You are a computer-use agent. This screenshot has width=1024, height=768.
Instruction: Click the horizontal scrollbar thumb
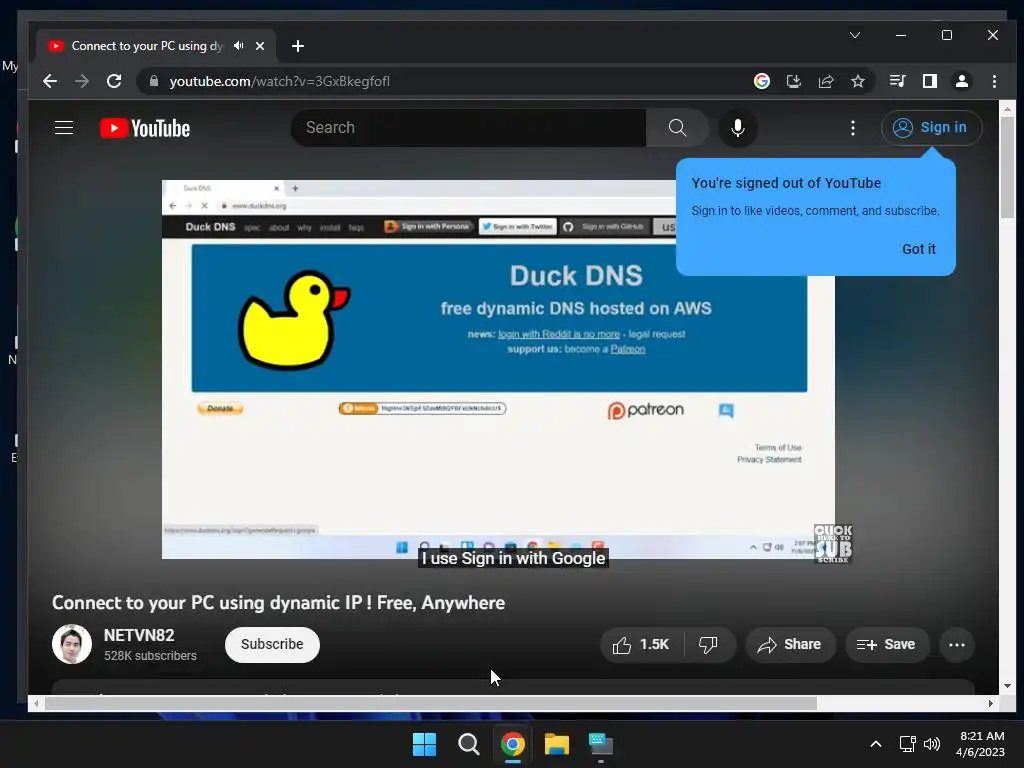pyautogui.click(x=430, y=703)
